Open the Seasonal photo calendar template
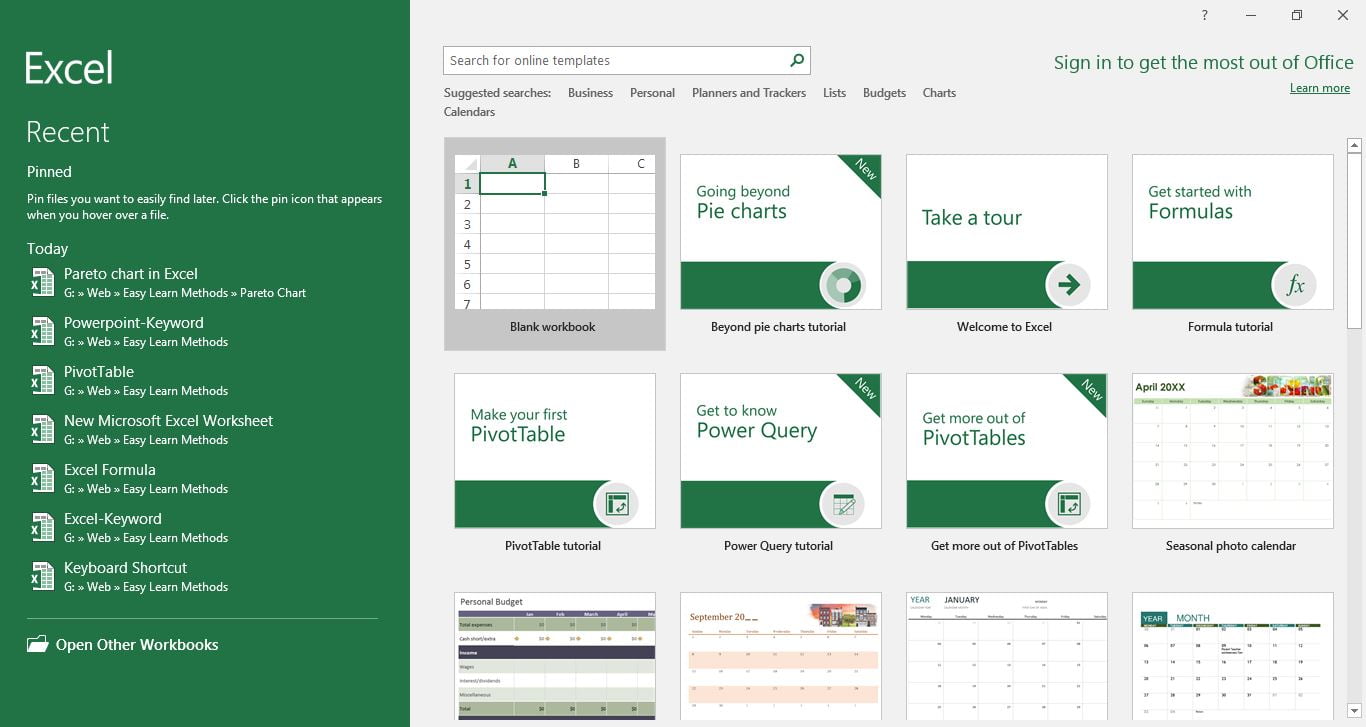 point(1231,450)
